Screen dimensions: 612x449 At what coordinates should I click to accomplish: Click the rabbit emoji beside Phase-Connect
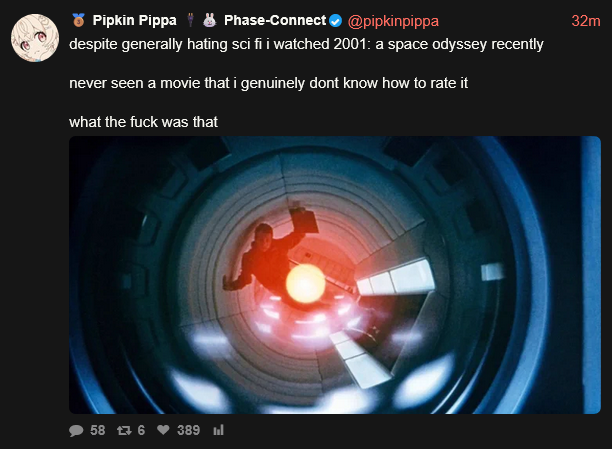[x=210, y=20]
